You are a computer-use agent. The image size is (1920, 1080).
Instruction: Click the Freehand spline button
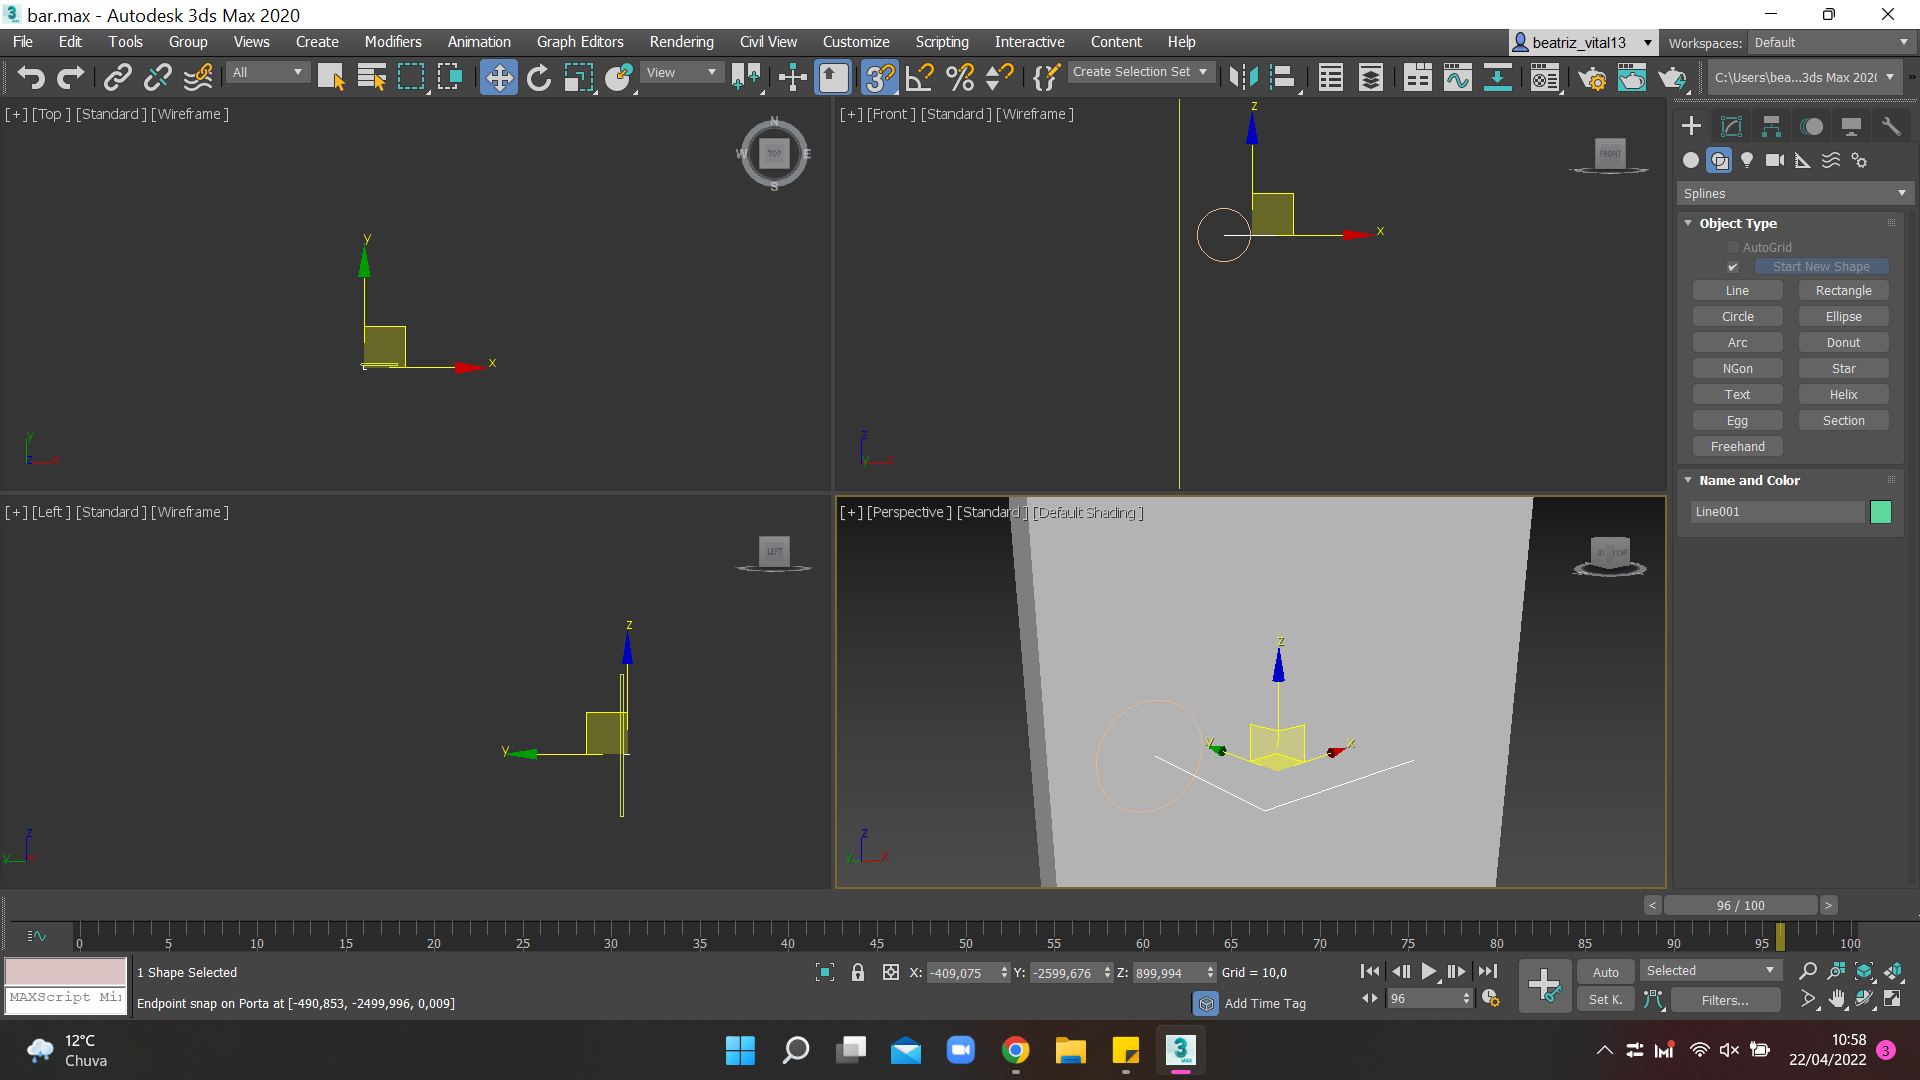pyautogui.click(x=1737, y=447)
